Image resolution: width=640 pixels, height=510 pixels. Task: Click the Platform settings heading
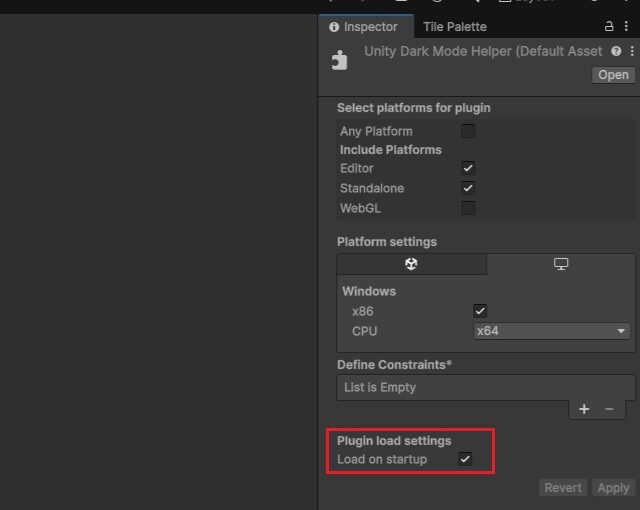pyautogui.click(x=387, y=242)
